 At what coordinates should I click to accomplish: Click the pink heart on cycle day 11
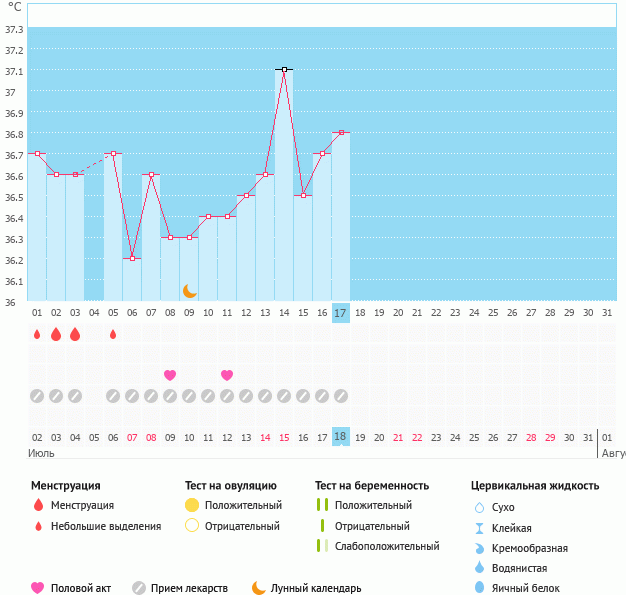pos(227,375)
